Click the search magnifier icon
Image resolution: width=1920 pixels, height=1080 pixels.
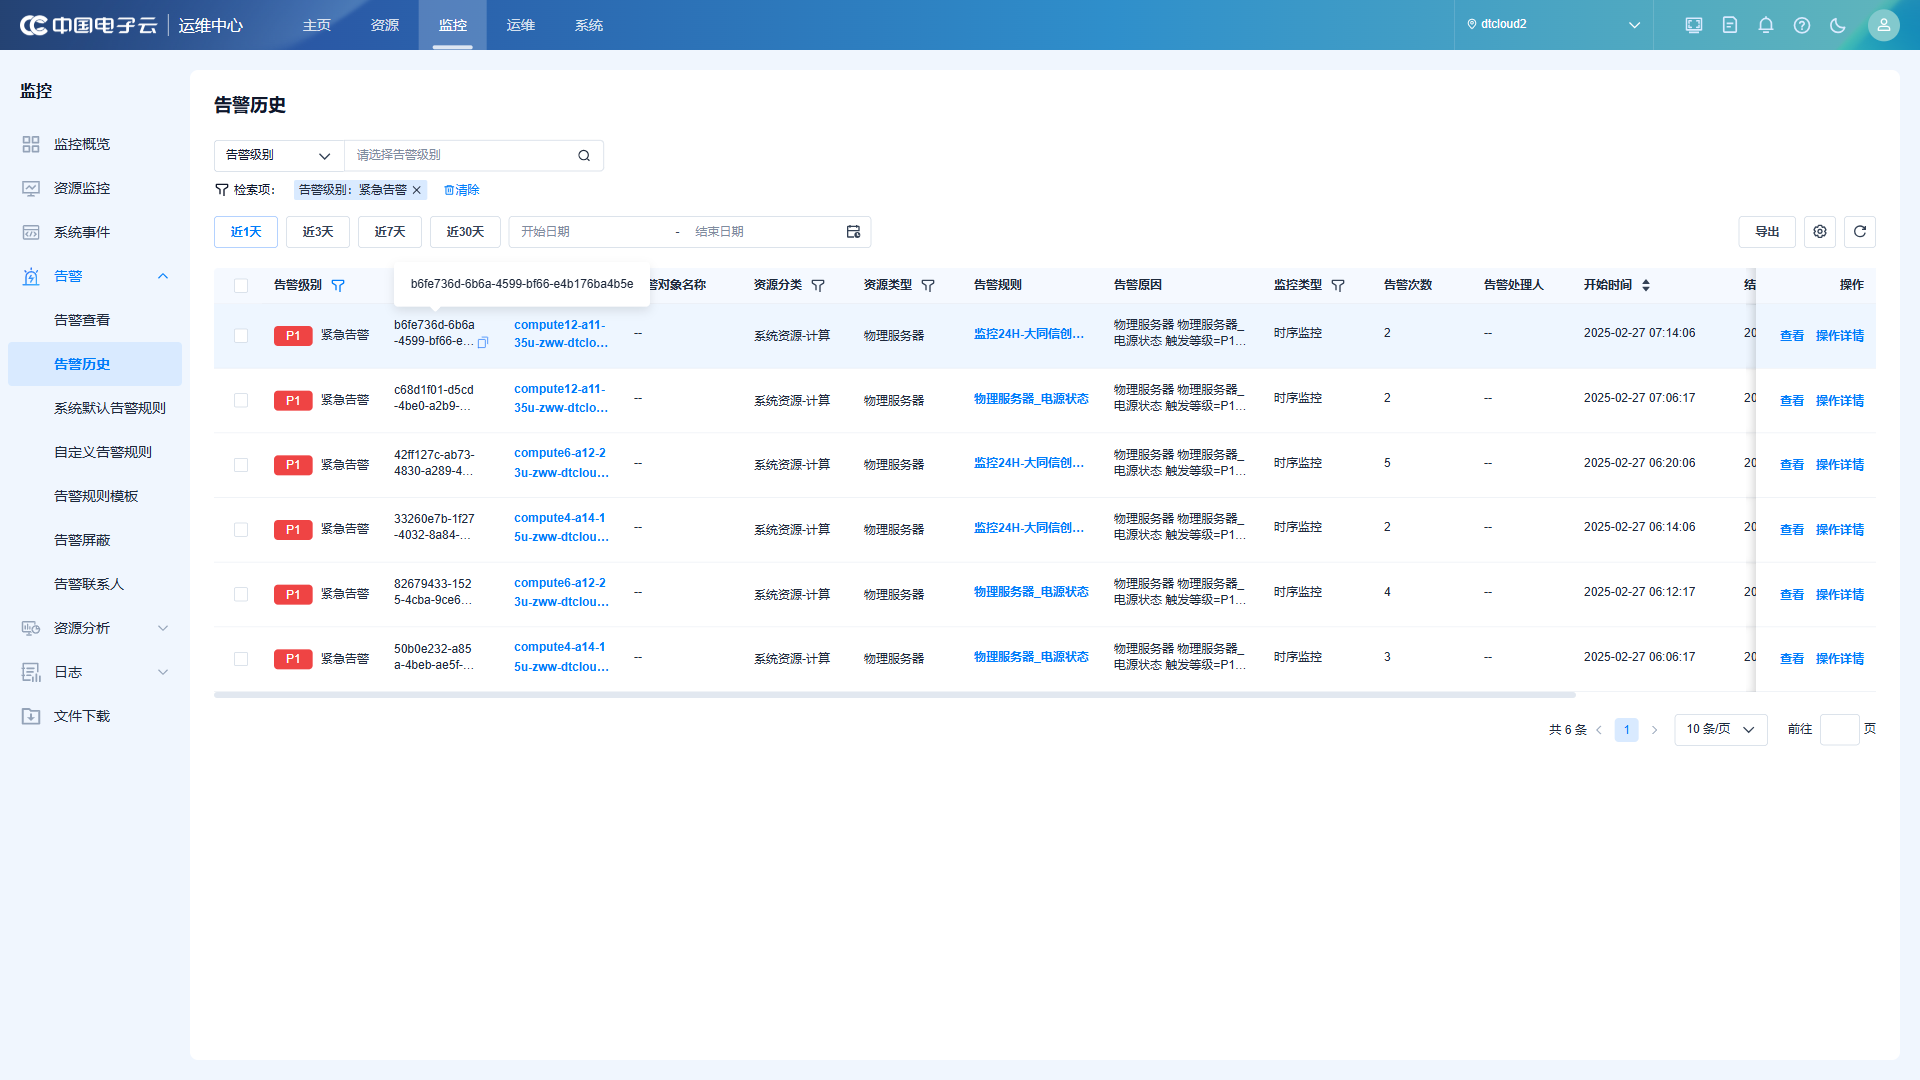(584, 156)
